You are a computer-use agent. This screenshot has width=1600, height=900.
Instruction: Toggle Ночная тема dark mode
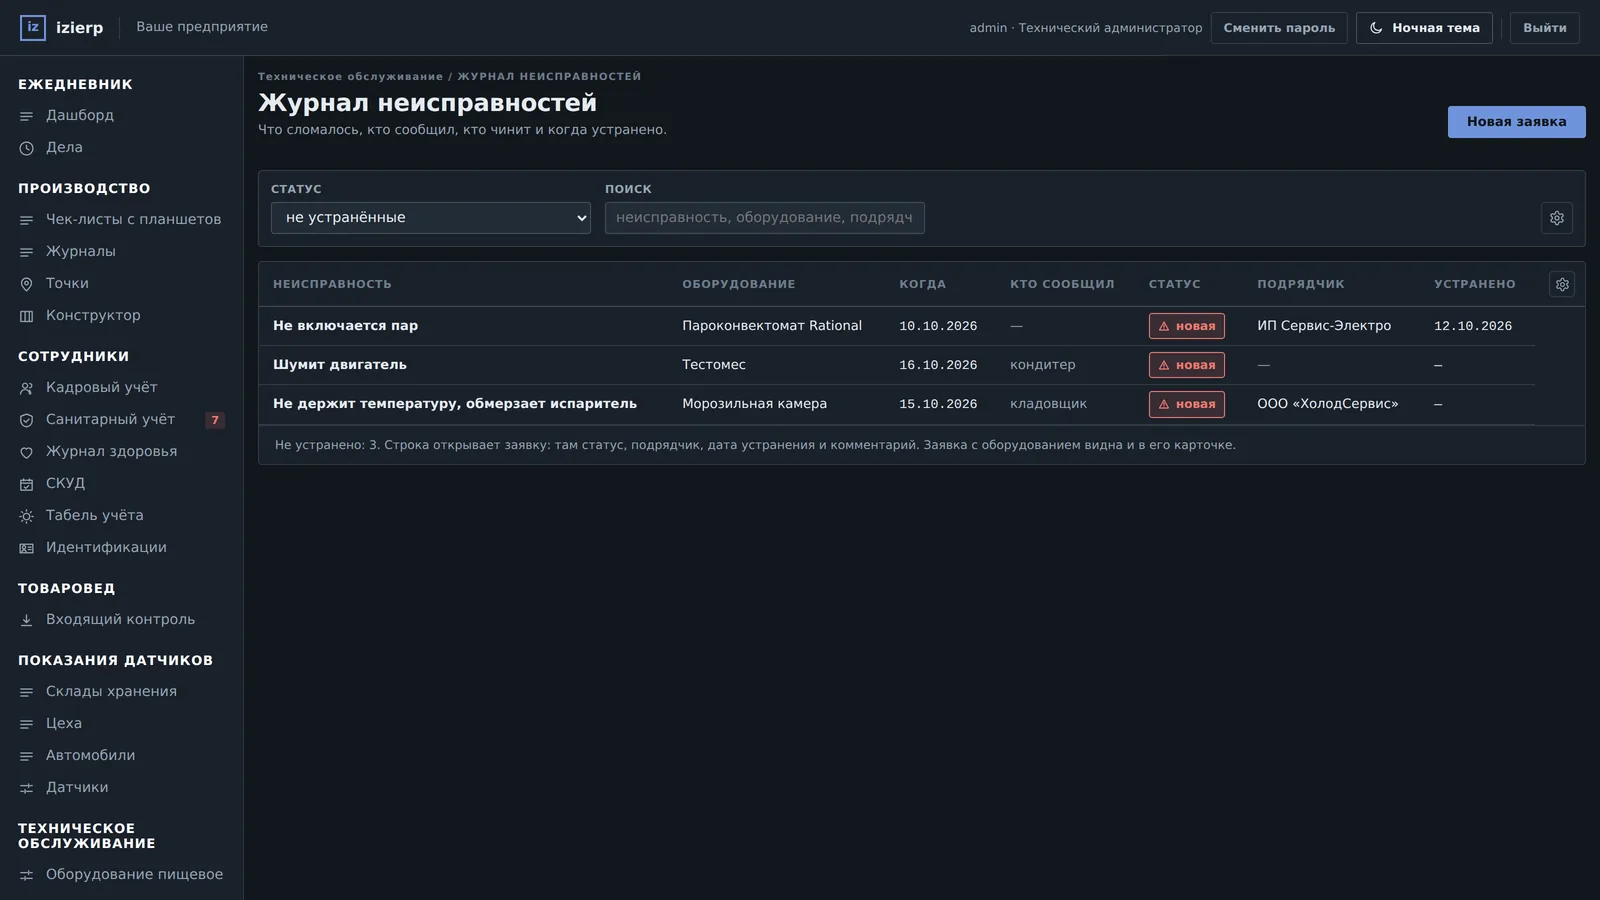pyautogui.click(x=1424, y=28)
